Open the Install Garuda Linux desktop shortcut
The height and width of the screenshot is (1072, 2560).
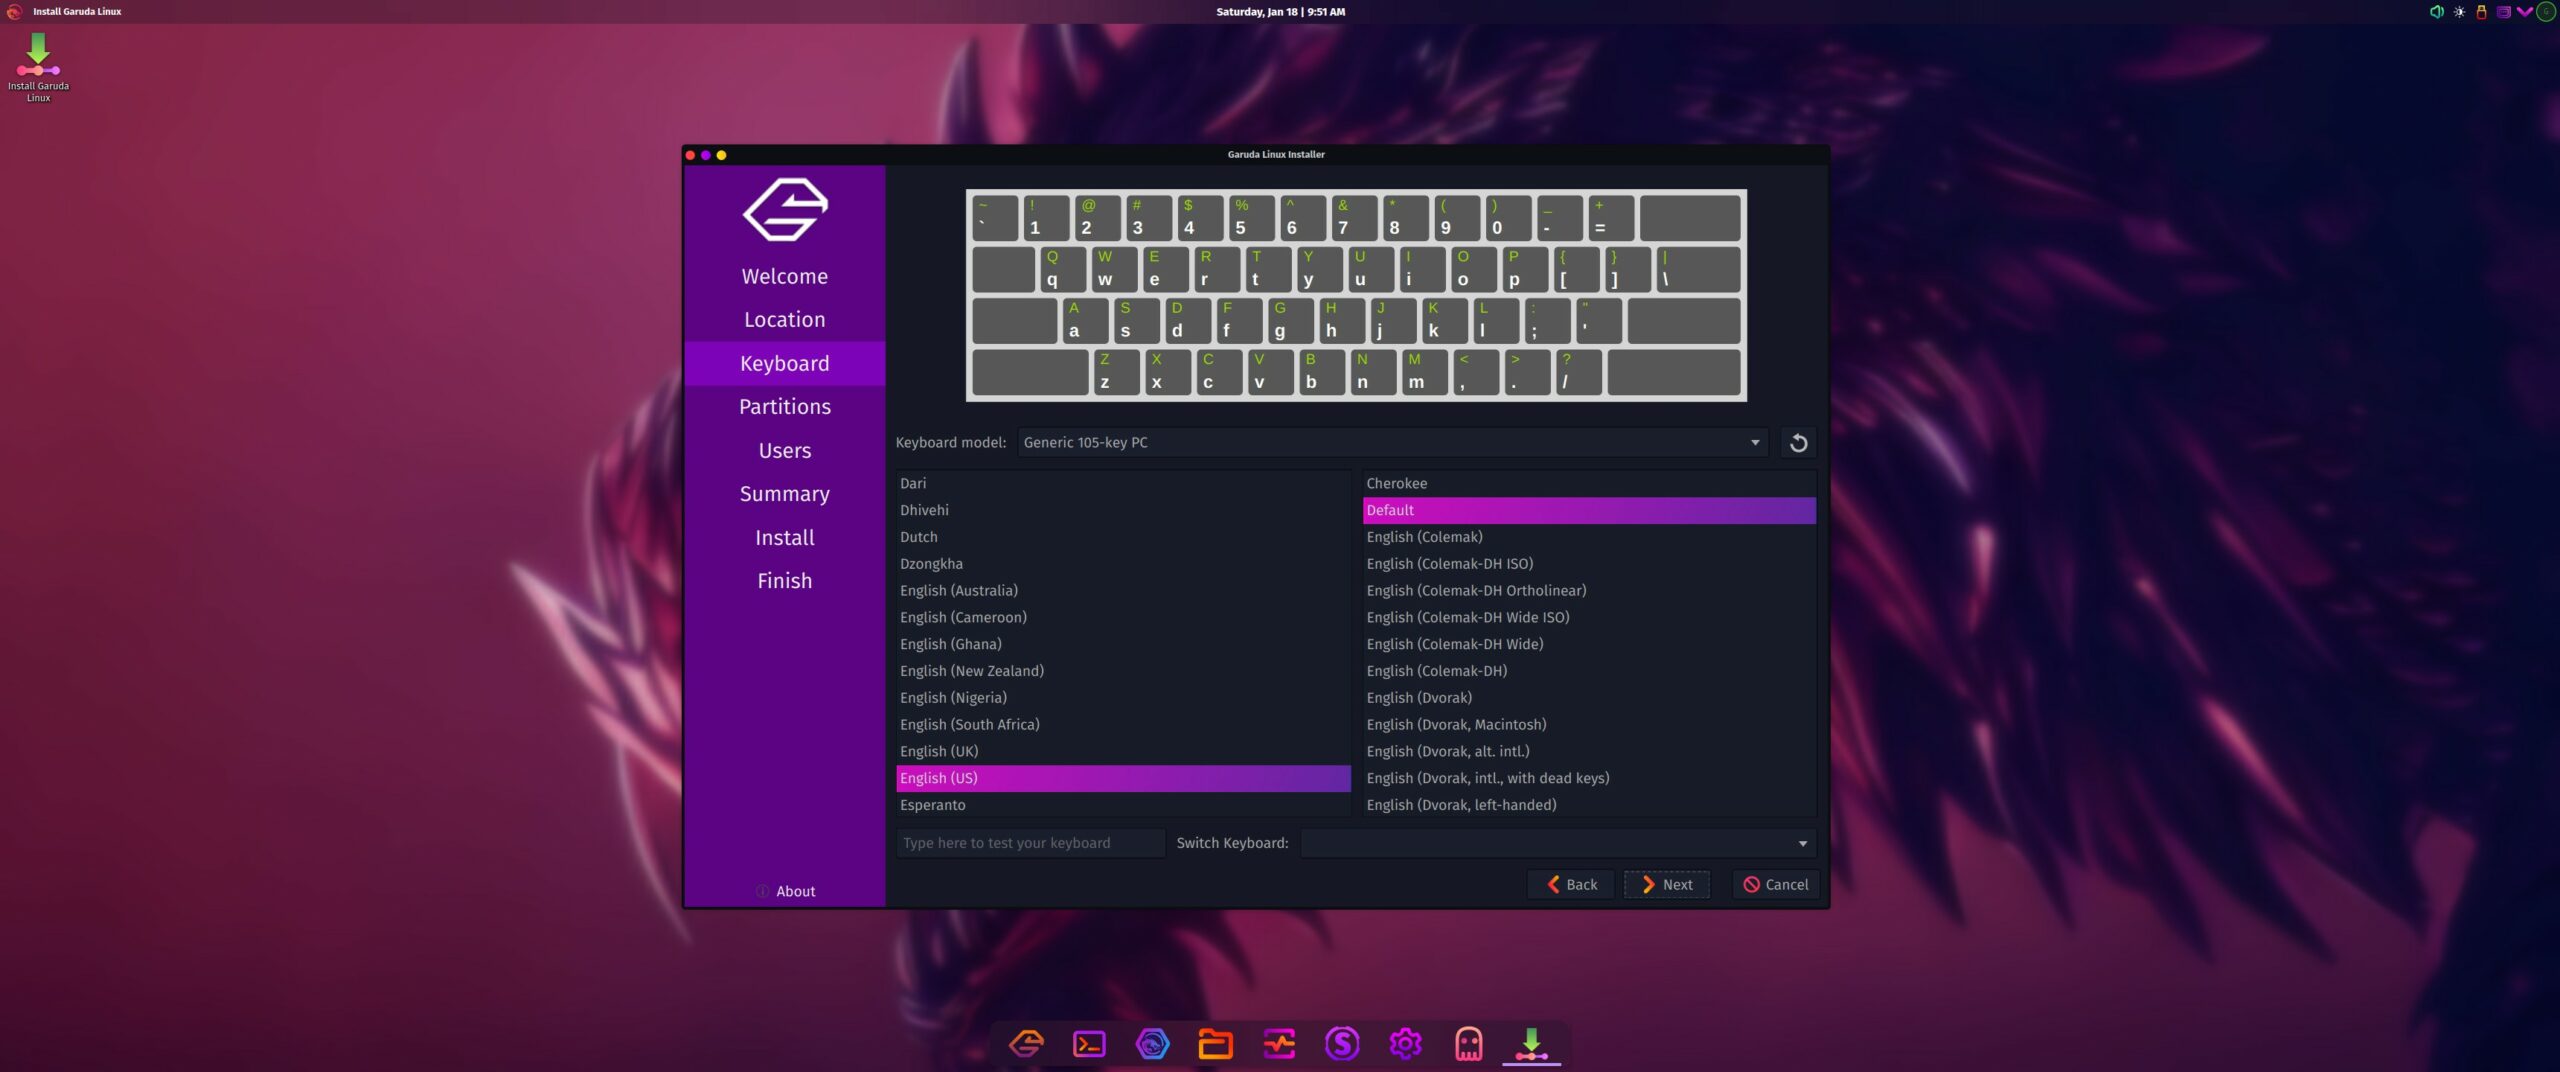point(38,66)
